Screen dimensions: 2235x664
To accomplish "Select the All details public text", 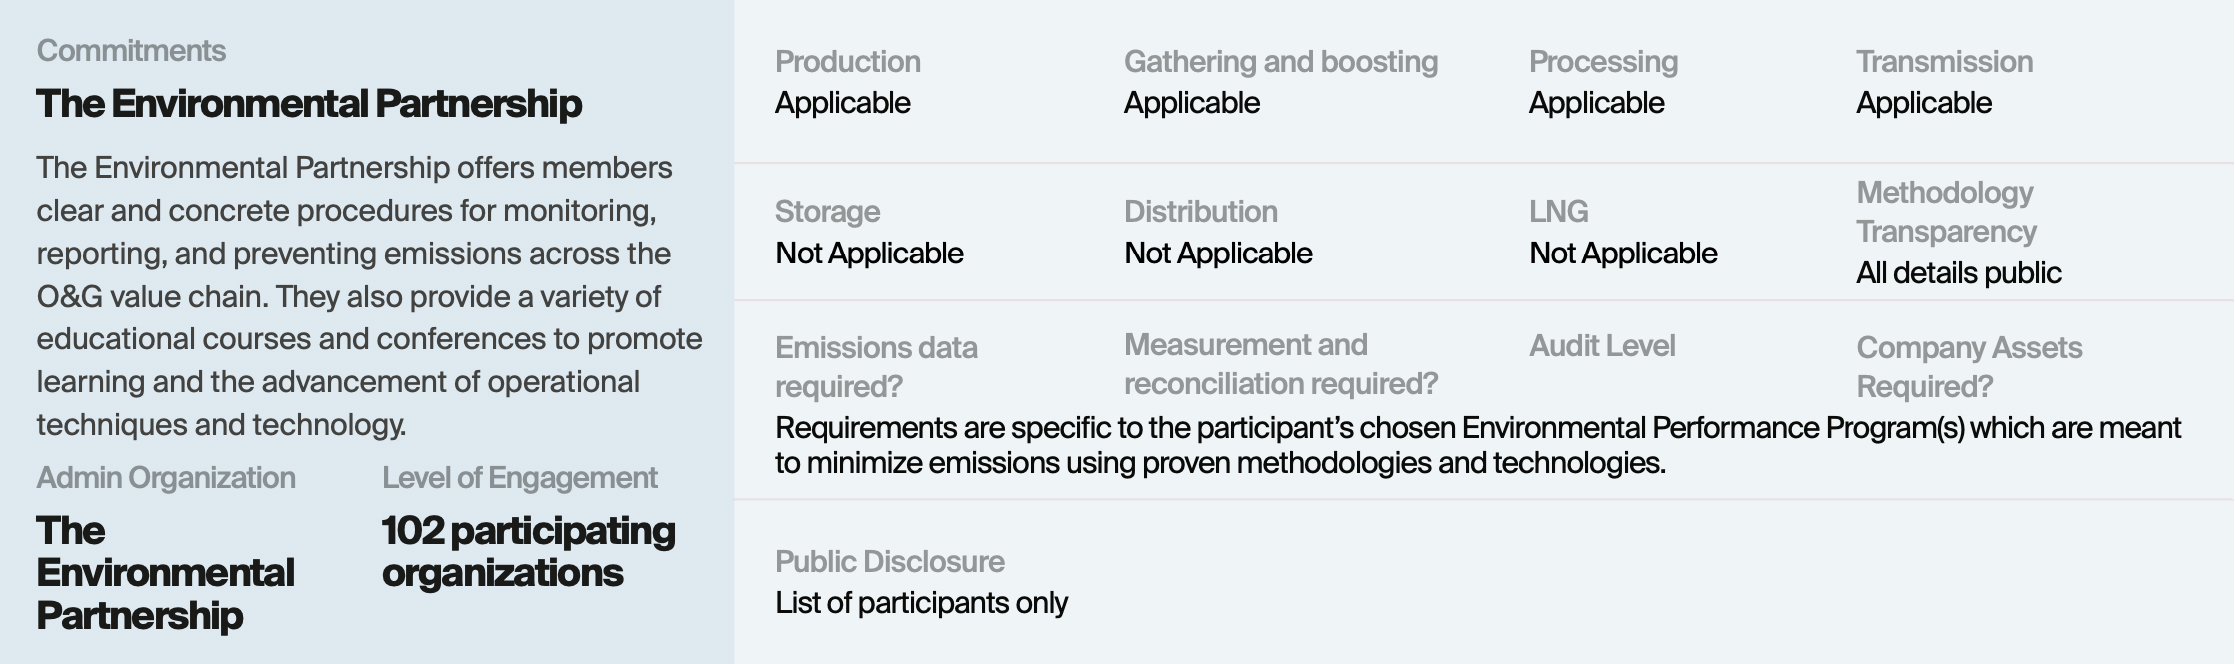I will coord(1959,273).
